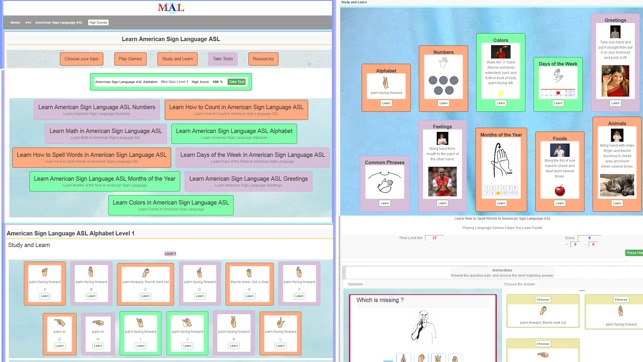Open Learn How to Count in ASL
Screen dimensions: 643x362
(x=236, y=109)
